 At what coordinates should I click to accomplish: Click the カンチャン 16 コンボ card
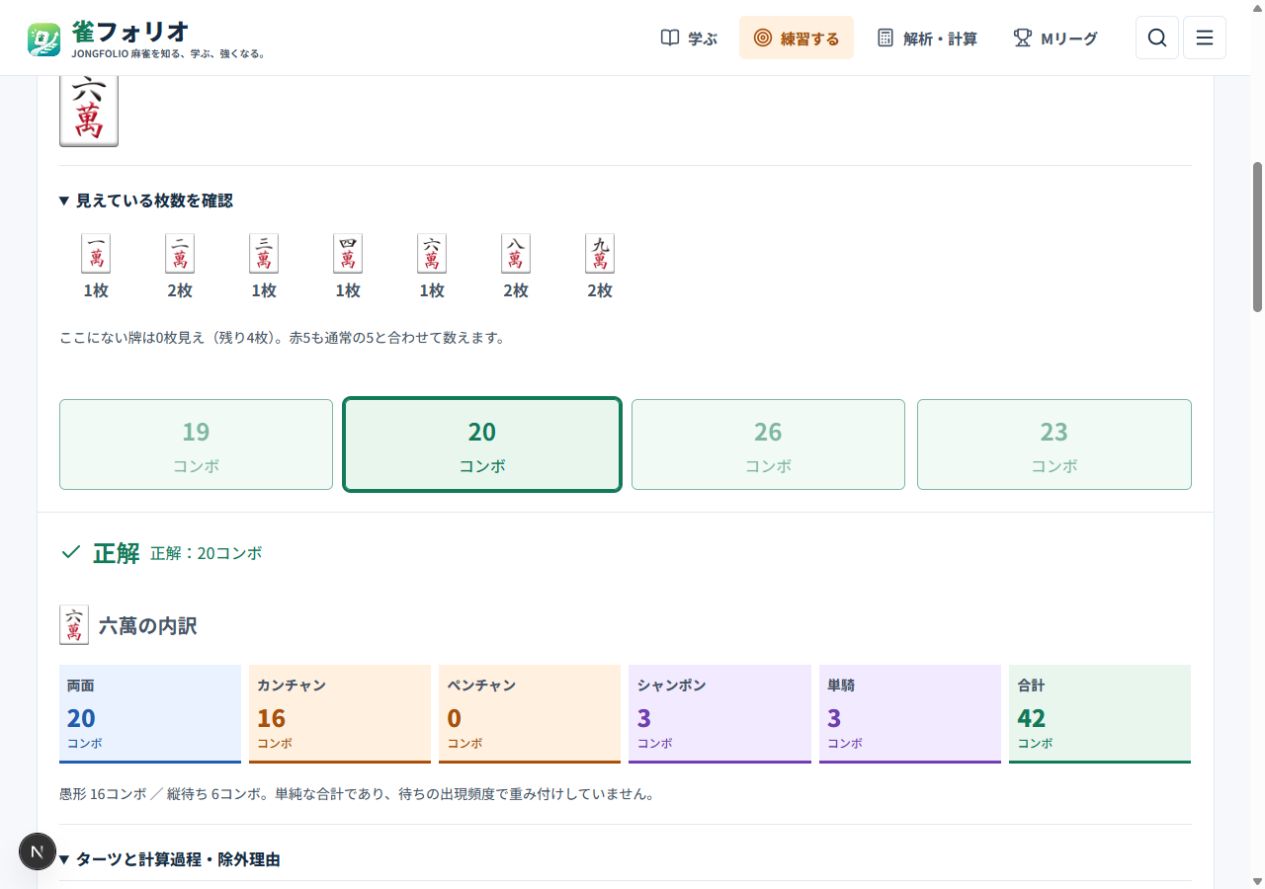point(340,714)
